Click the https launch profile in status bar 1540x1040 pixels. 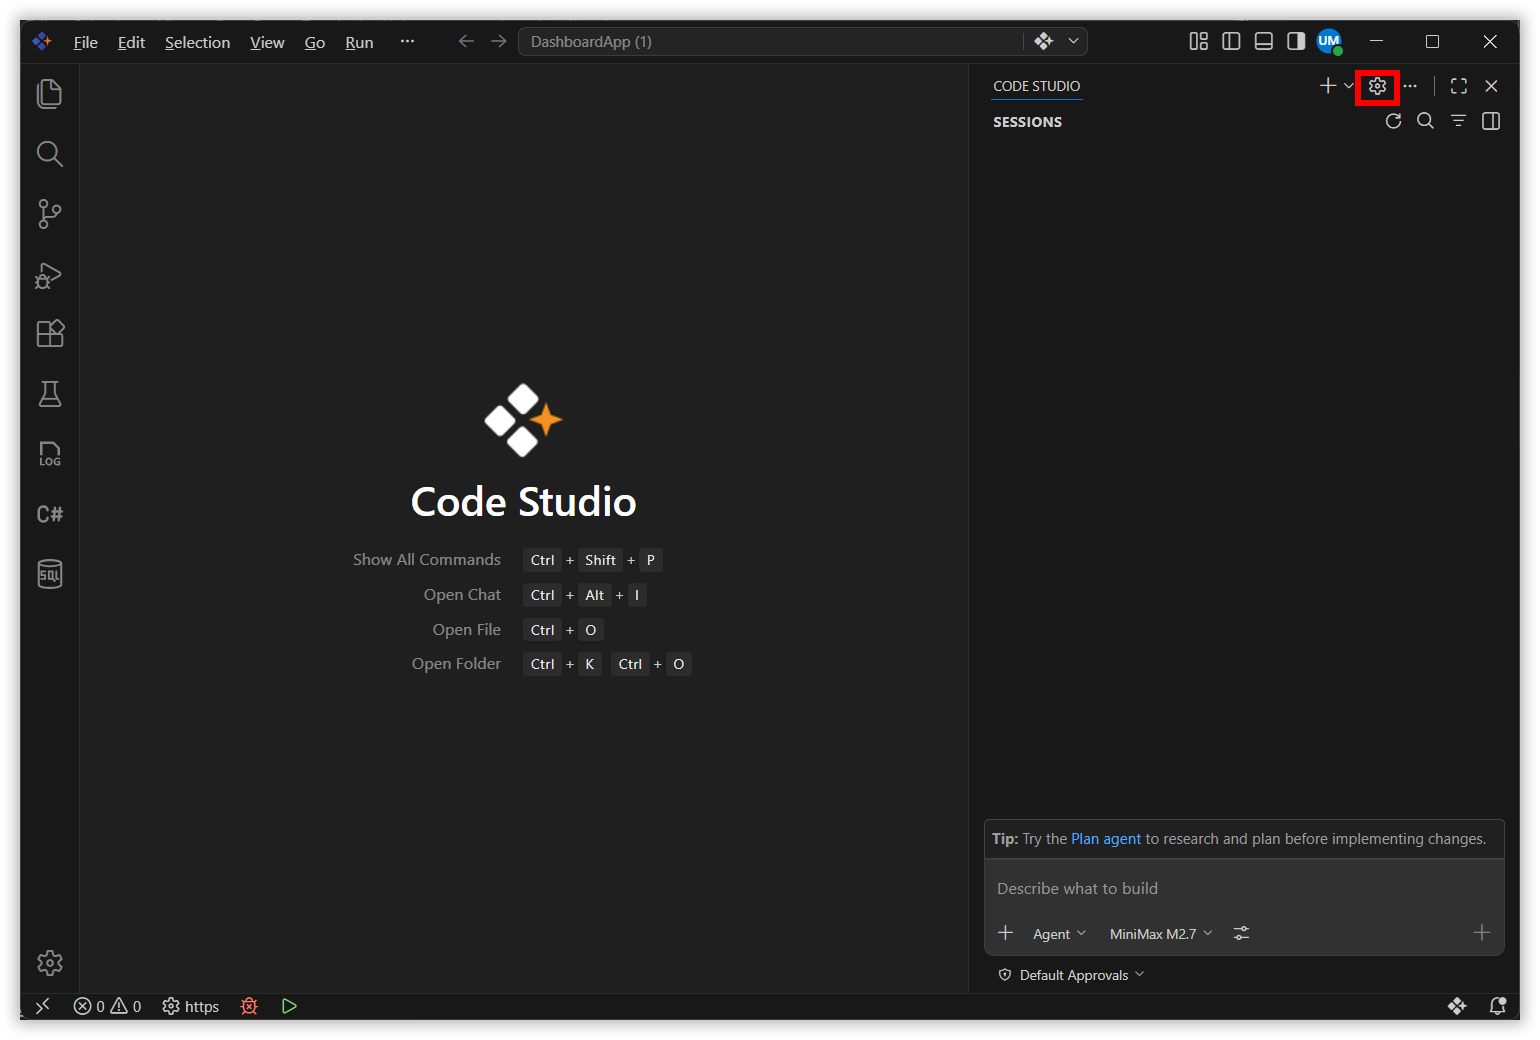click(191, 1006)
